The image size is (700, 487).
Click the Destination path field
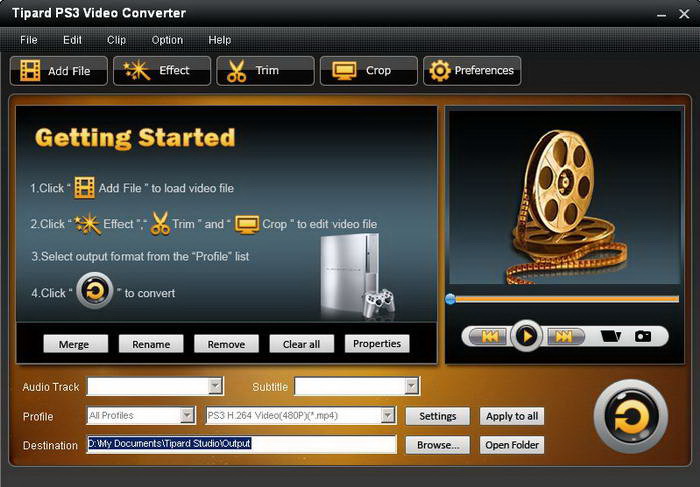point(242,444)
